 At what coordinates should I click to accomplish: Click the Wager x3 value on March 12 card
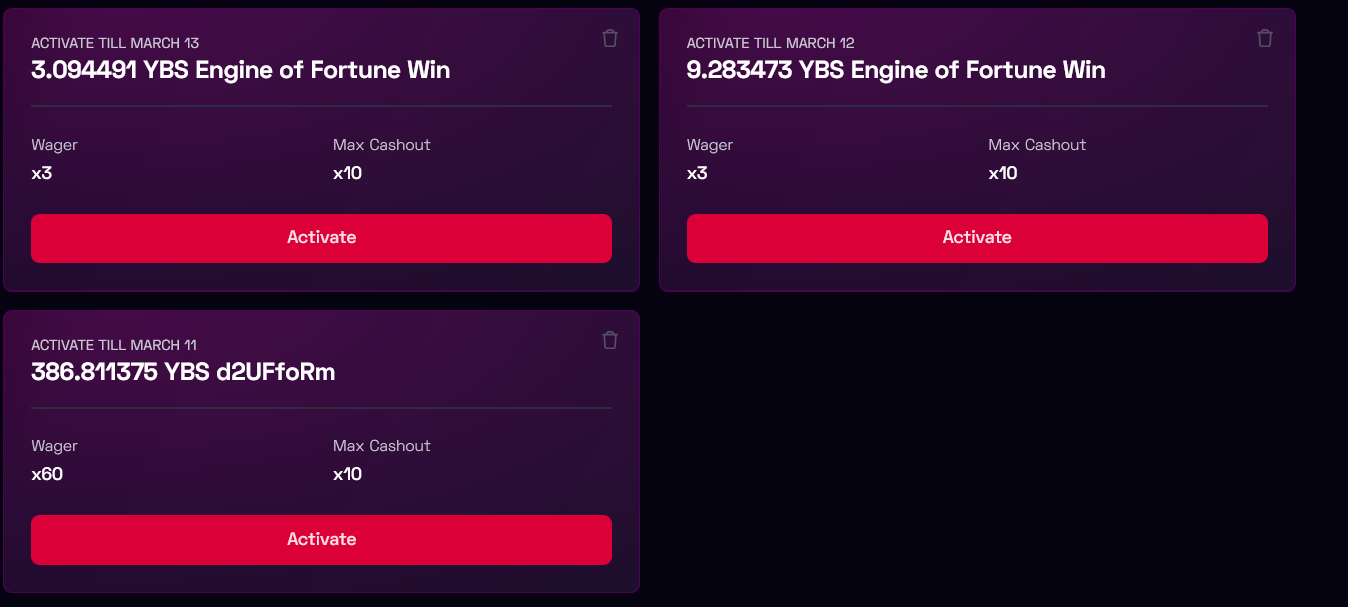coord(697,173)
